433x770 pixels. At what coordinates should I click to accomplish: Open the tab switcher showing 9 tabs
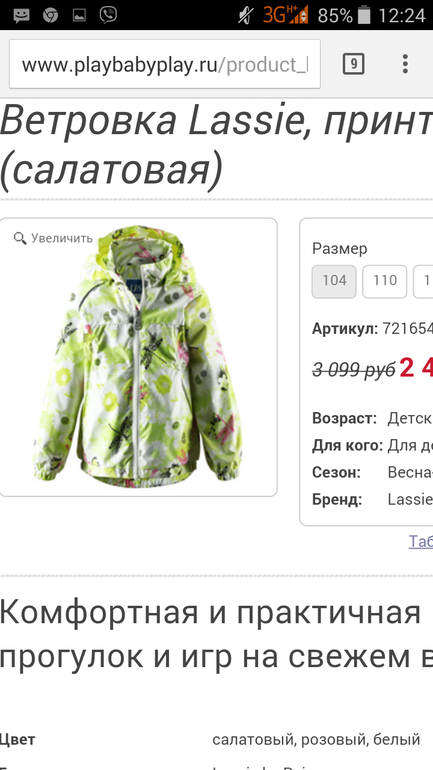tap(353, 64)
